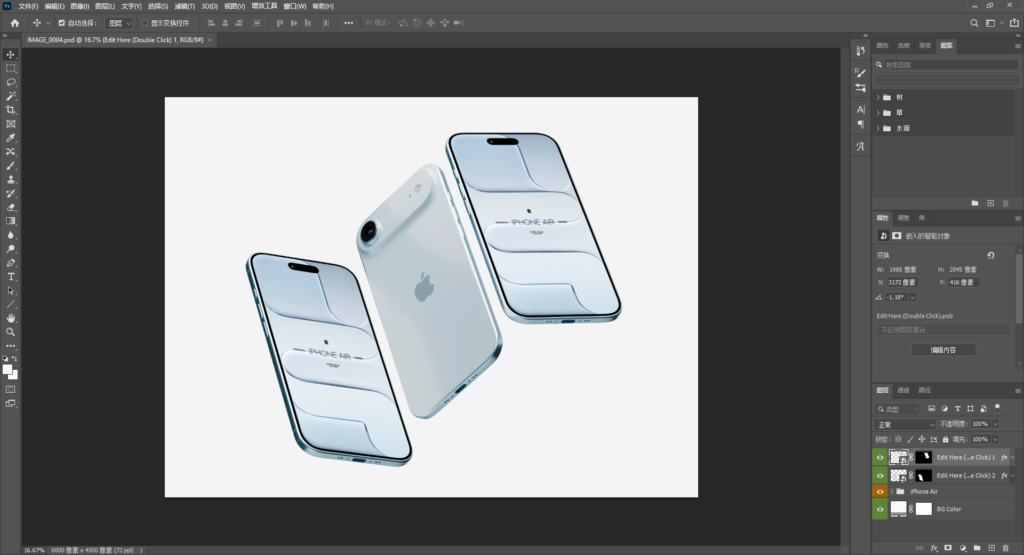Select the Magic Wand tool
The height and width of the screenshot is (555, 1024).
[x=10, y=96]
